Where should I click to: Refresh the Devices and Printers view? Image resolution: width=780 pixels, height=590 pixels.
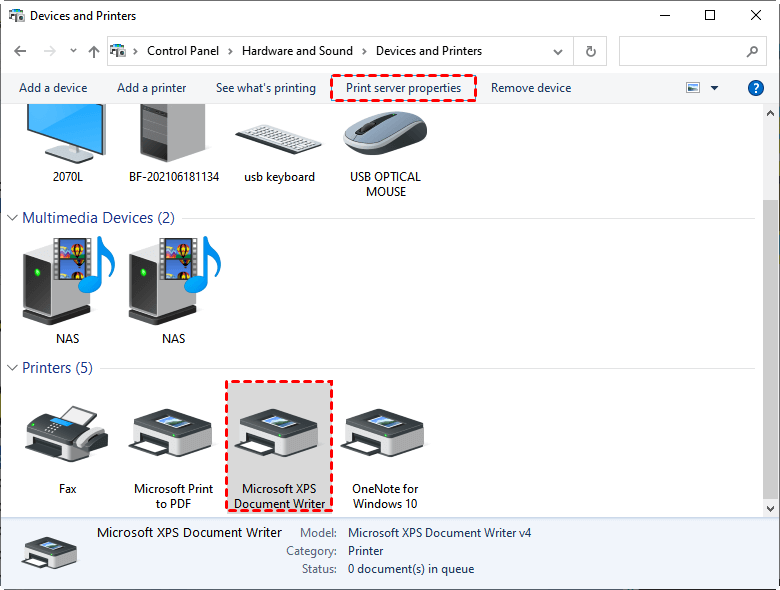590,51
